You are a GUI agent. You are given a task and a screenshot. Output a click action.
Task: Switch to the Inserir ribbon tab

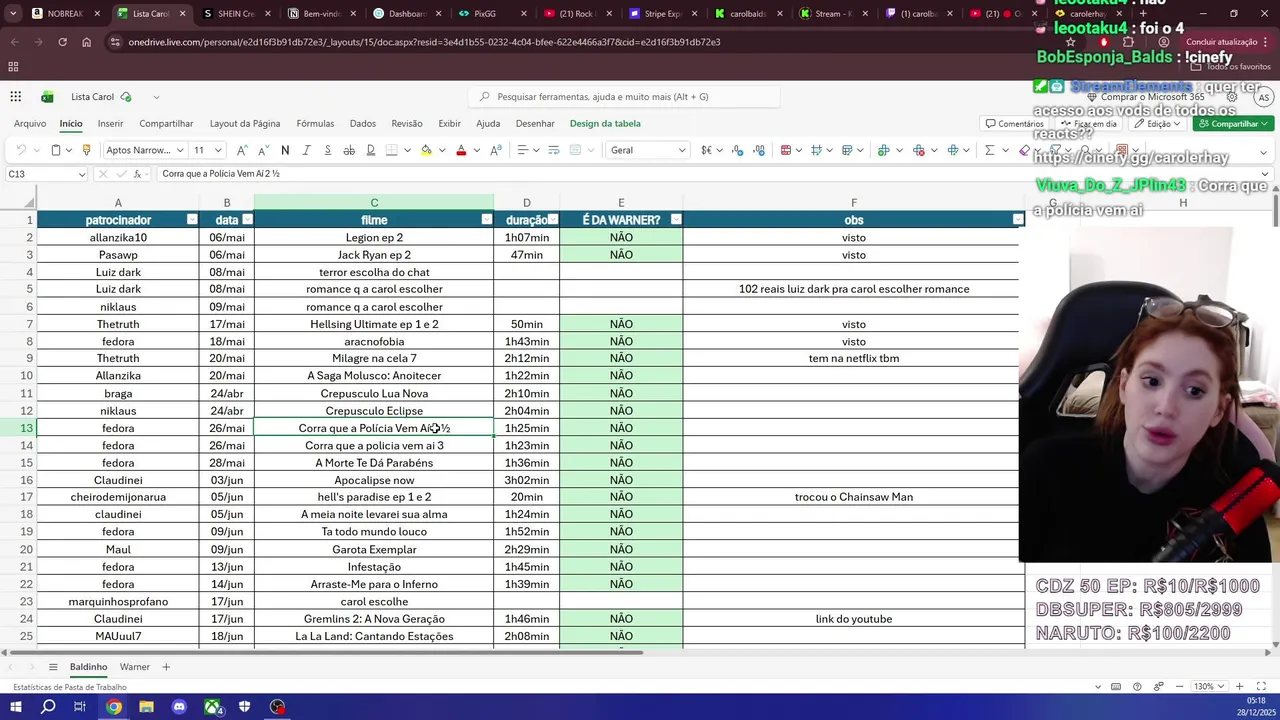click(x=110, y=123)
